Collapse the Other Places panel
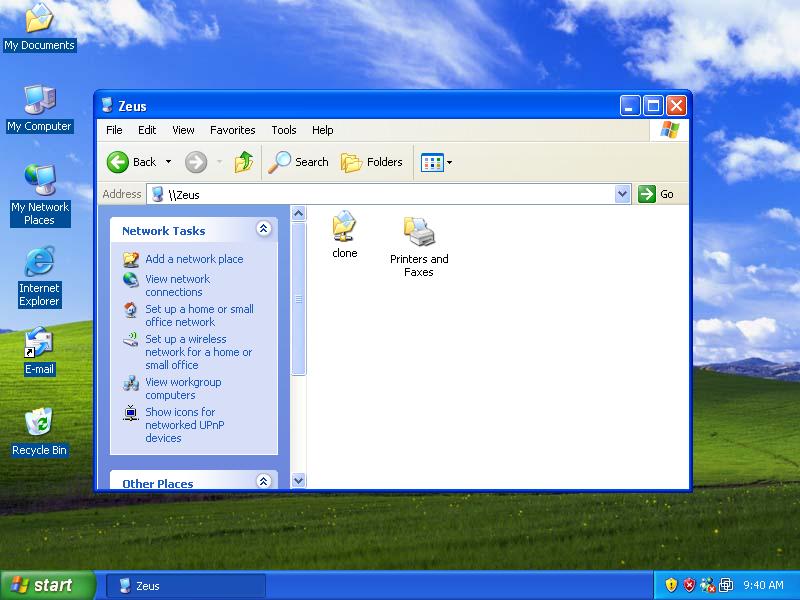This screenshot has width=800, height=600. pyautogui.click(x=264, y=481)
